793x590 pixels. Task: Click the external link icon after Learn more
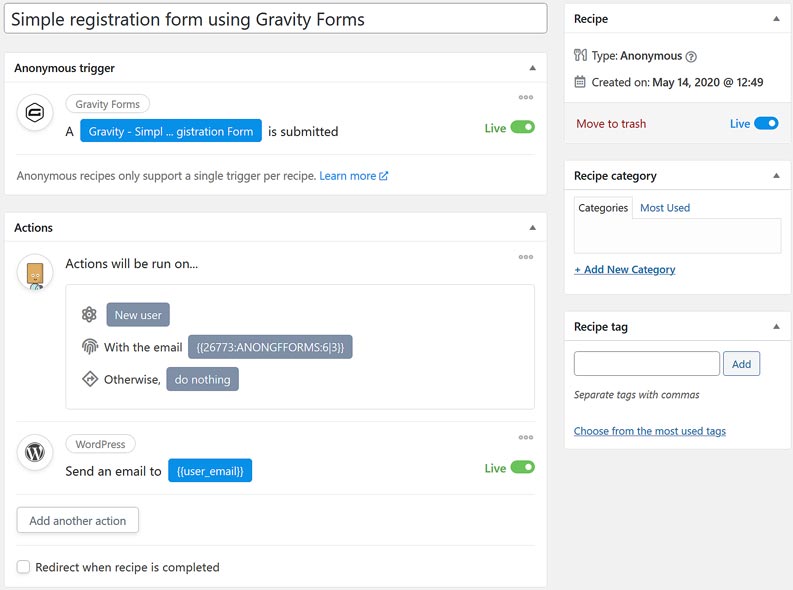coord(383,176)
